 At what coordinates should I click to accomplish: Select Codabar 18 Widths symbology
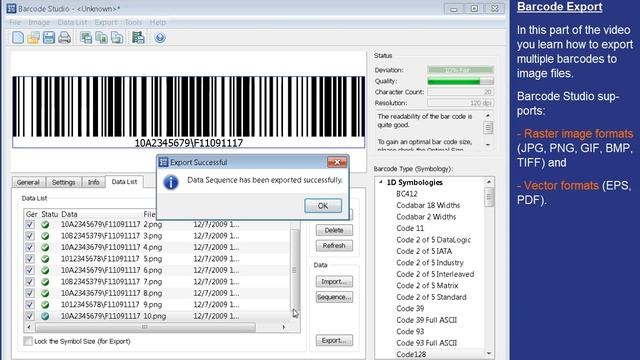point(428,205)
